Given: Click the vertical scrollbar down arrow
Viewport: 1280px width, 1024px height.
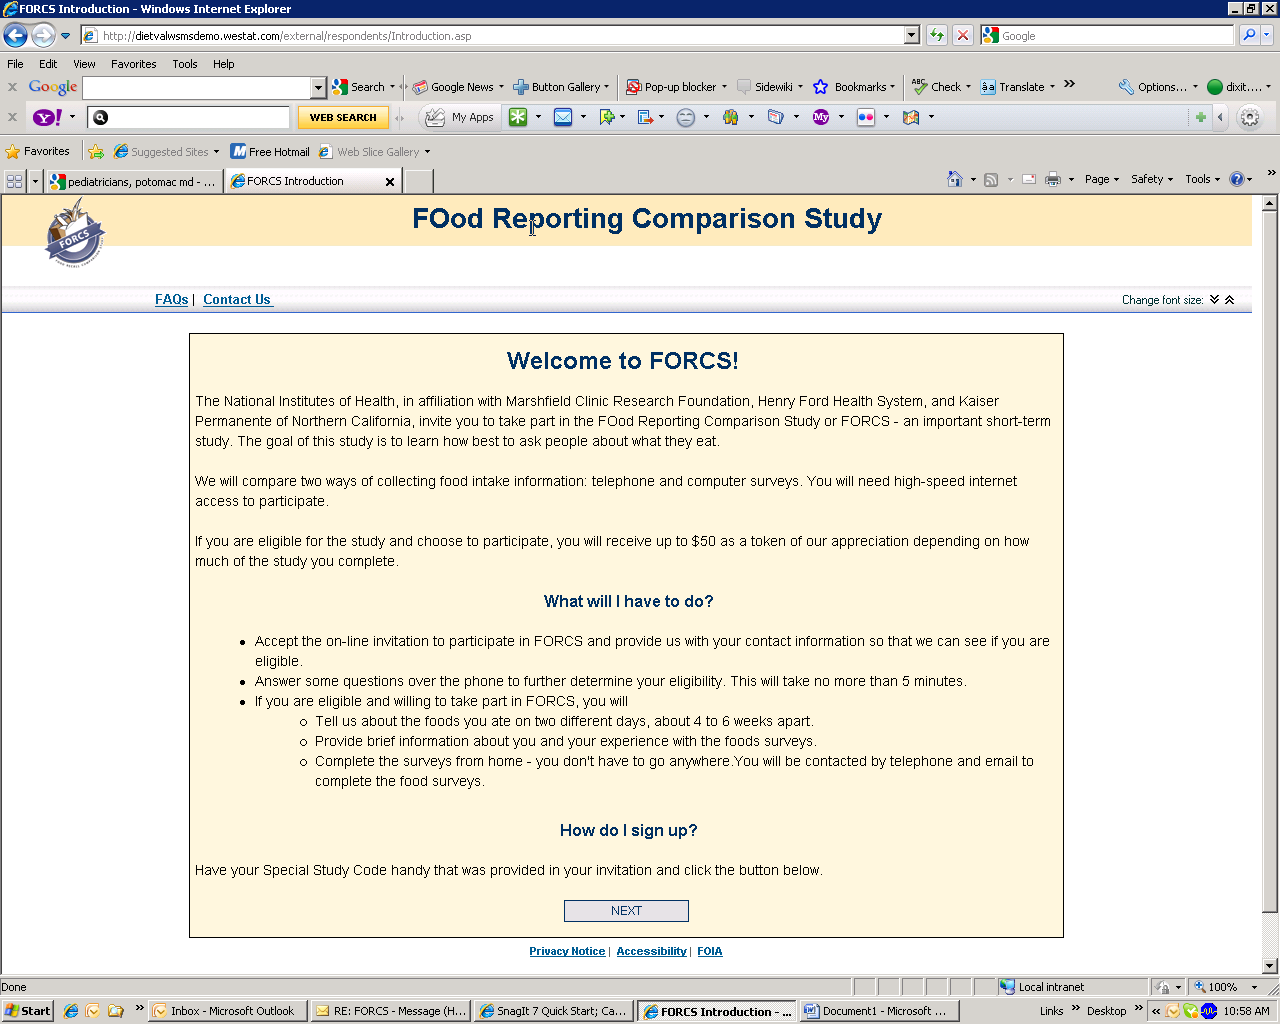Looking at the screenshot, I should [1270, 966].
